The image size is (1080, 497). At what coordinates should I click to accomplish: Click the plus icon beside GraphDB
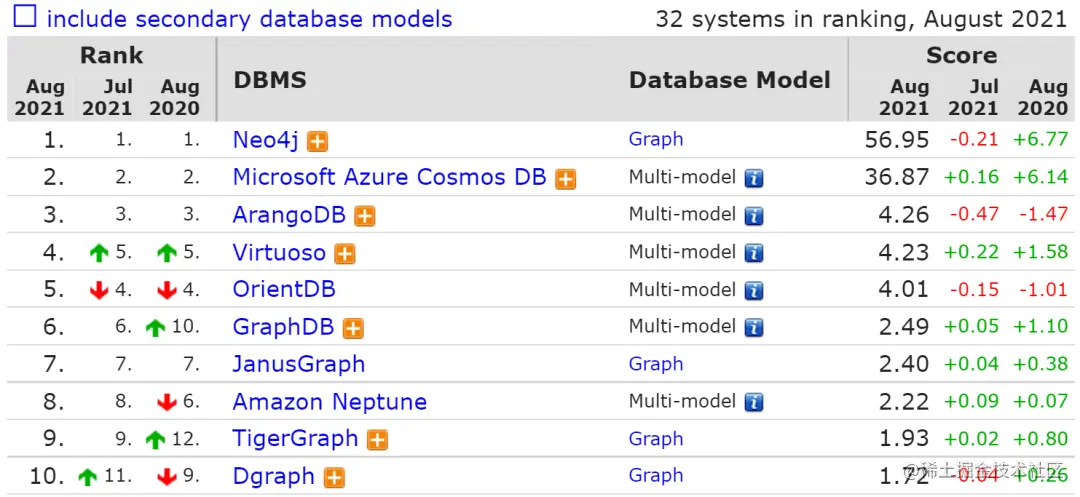tap(353, 328)
